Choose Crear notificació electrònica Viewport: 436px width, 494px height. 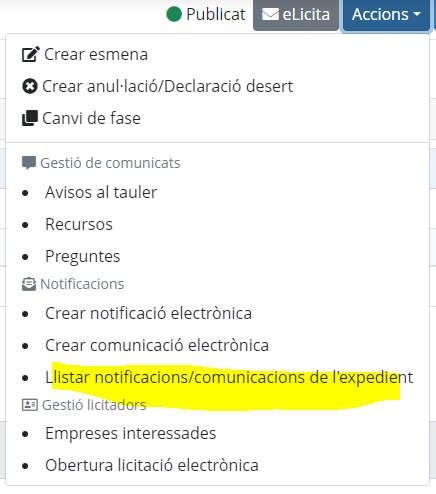click(x=149, y=313)
